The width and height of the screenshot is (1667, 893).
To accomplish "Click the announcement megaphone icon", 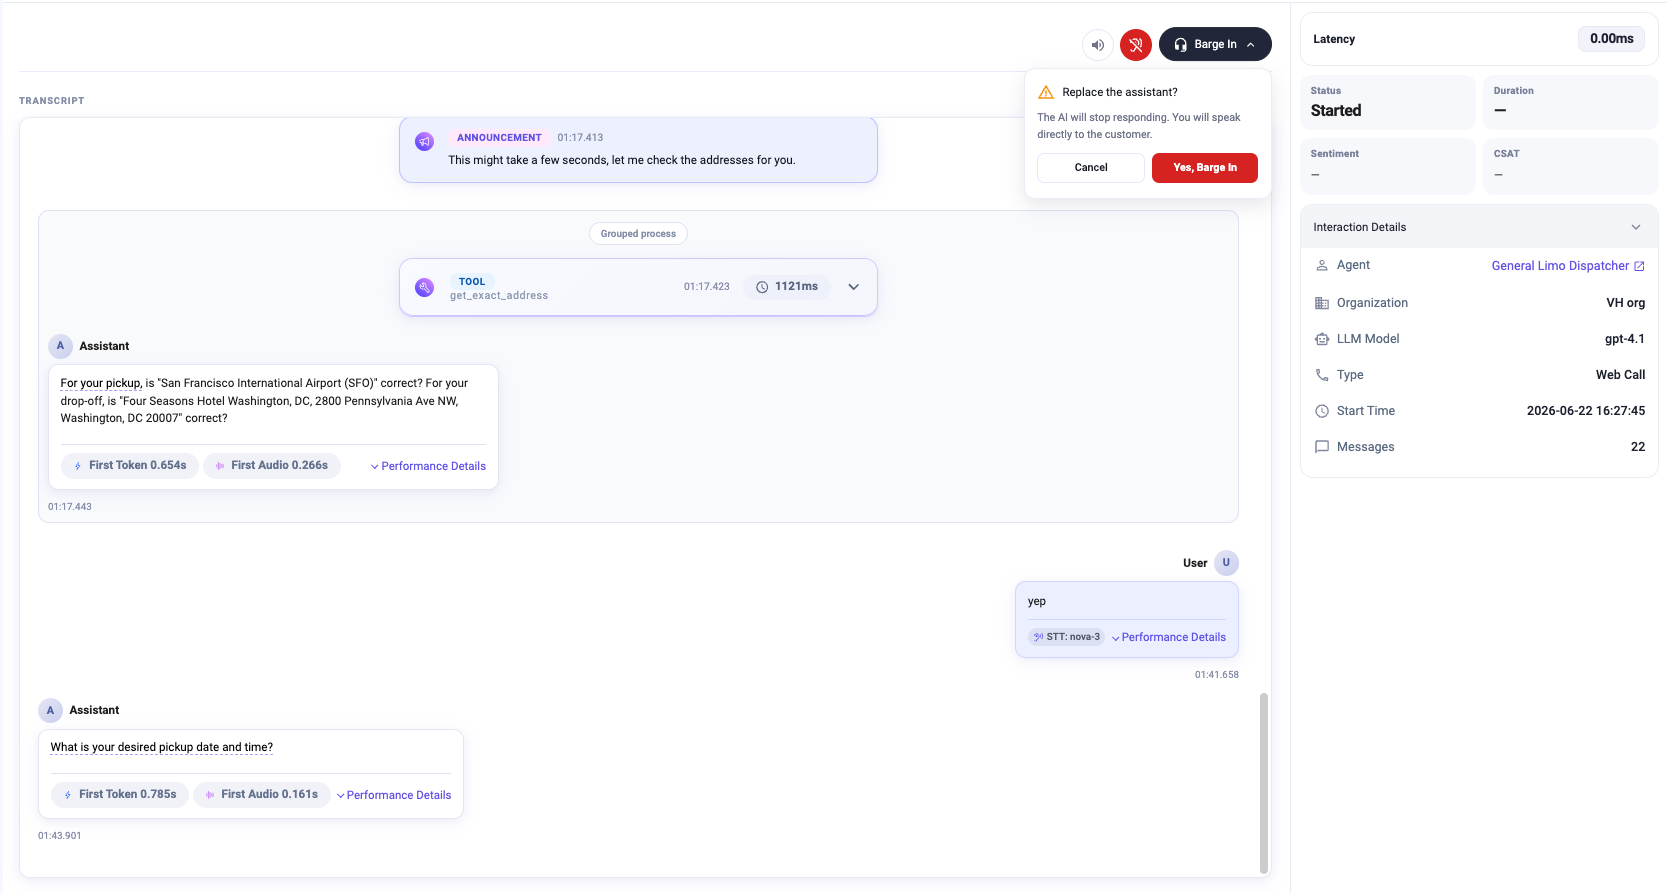I will pos(424,142).
